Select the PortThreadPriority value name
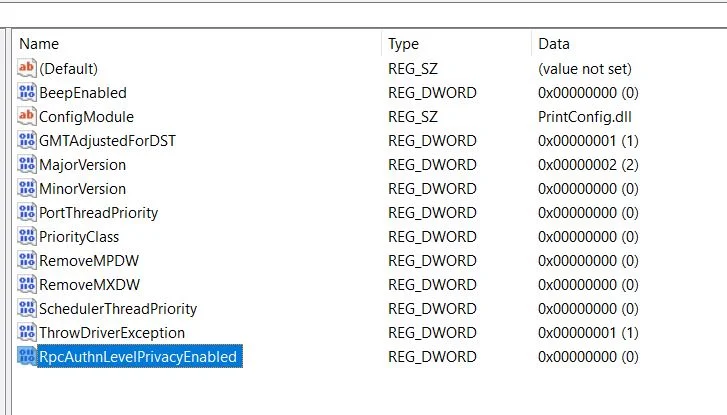Image resolution: width=727 pixels, height=415 pixels. pos(99,213)
